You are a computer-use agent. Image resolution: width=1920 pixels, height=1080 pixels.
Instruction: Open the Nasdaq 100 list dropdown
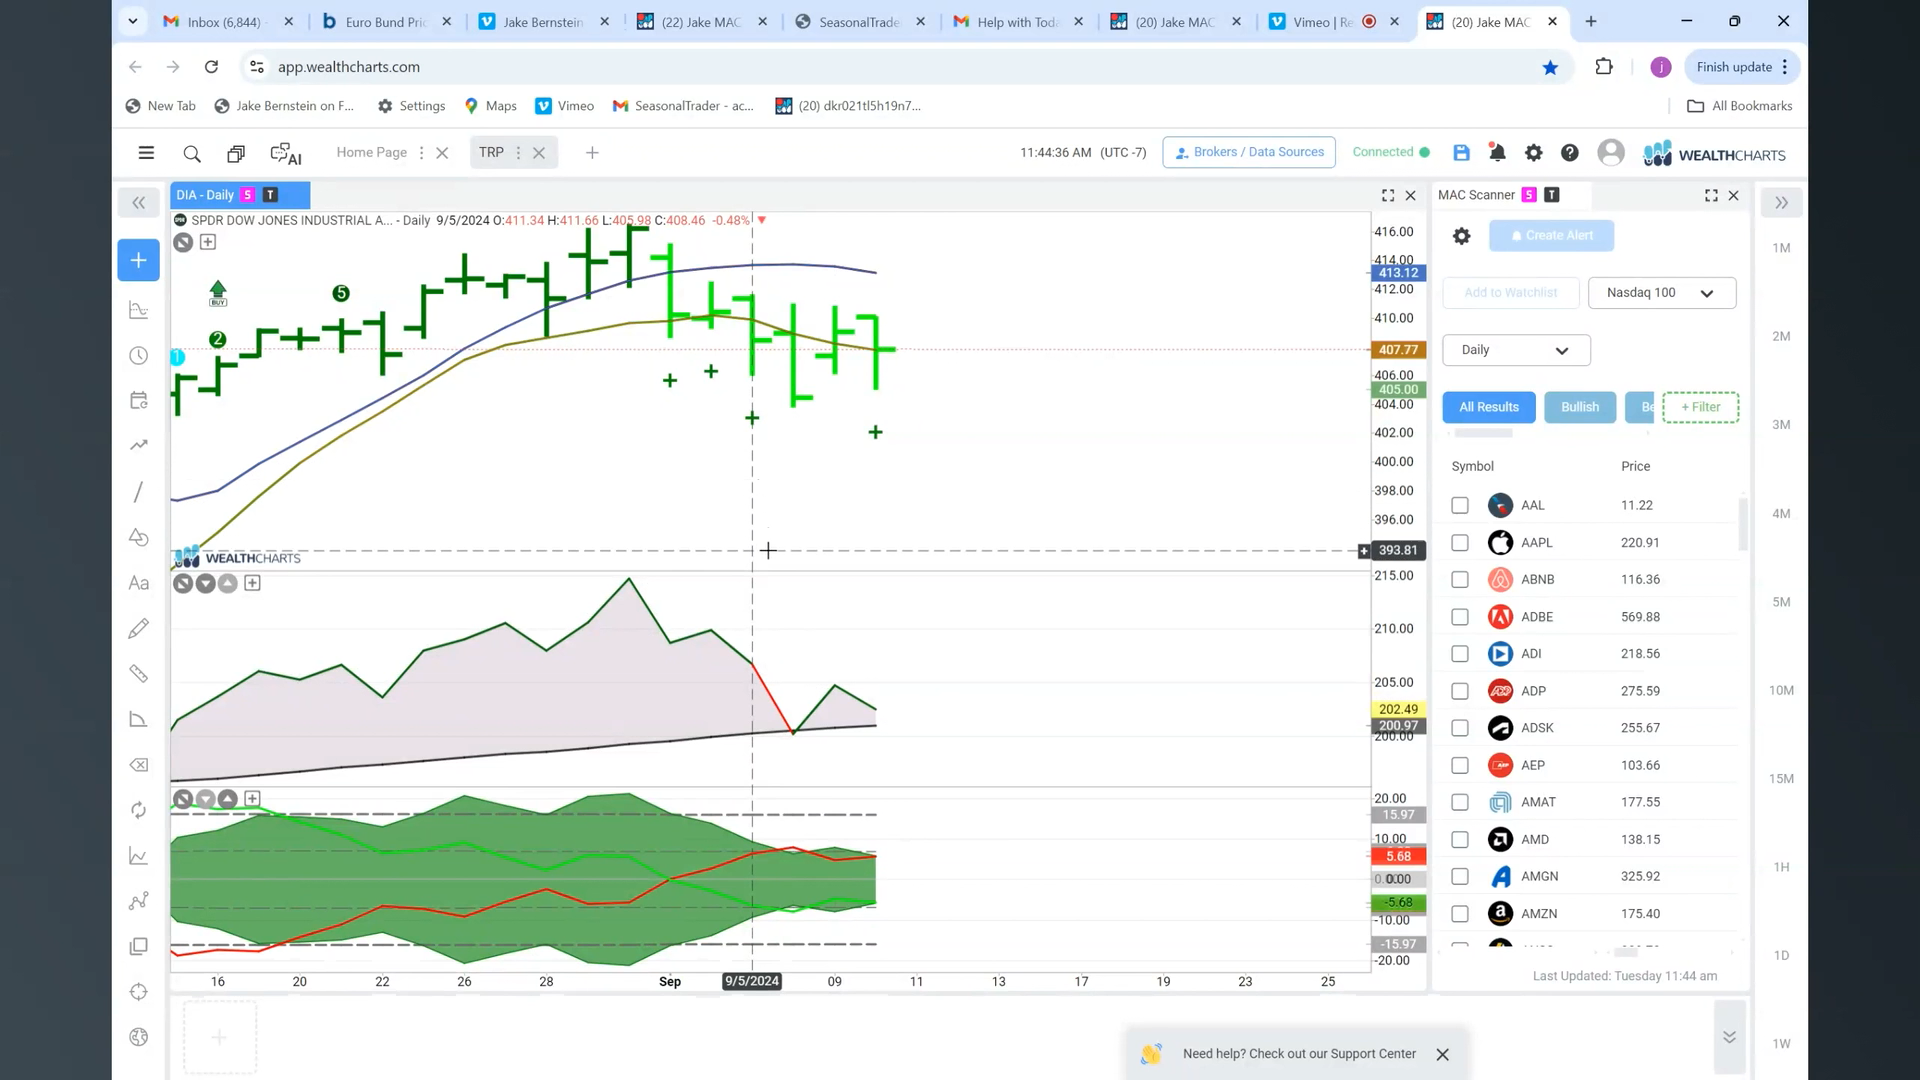tap(1662, 293)
